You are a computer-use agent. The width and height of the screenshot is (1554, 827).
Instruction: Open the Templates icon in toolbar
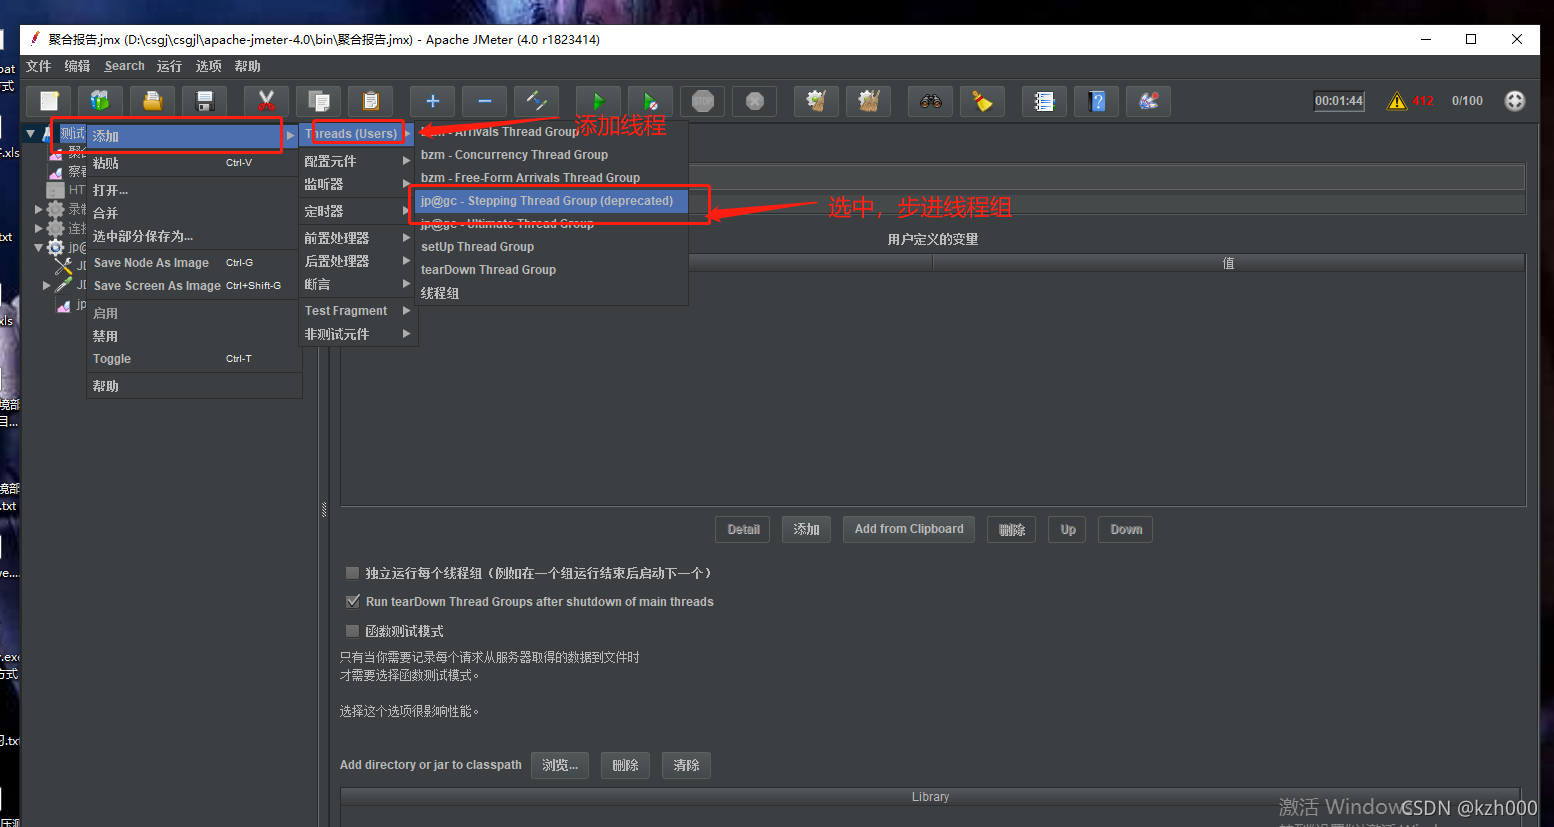(x=100, y=101)
